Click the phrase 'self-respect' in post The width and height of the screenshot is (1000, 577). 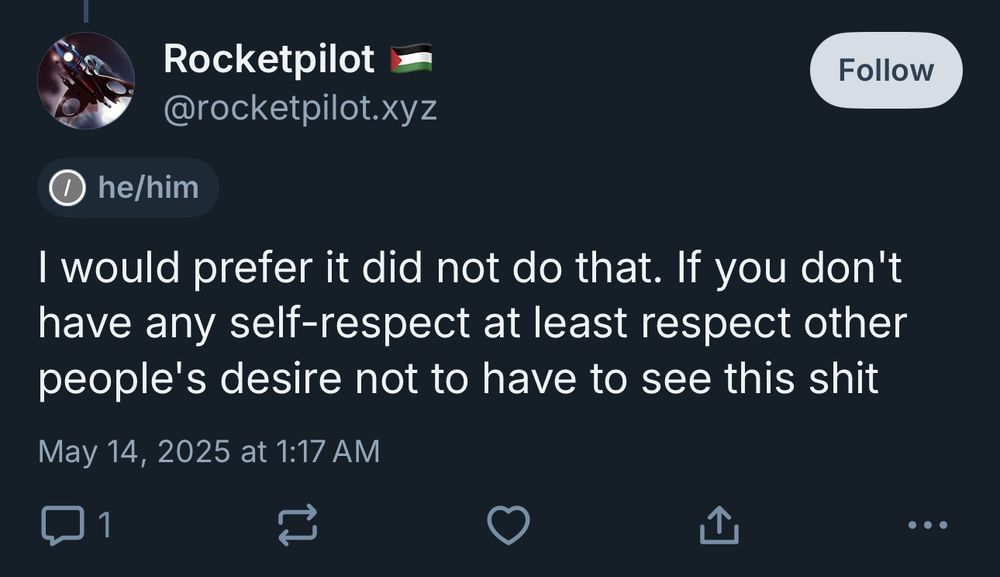coord(349,323)
